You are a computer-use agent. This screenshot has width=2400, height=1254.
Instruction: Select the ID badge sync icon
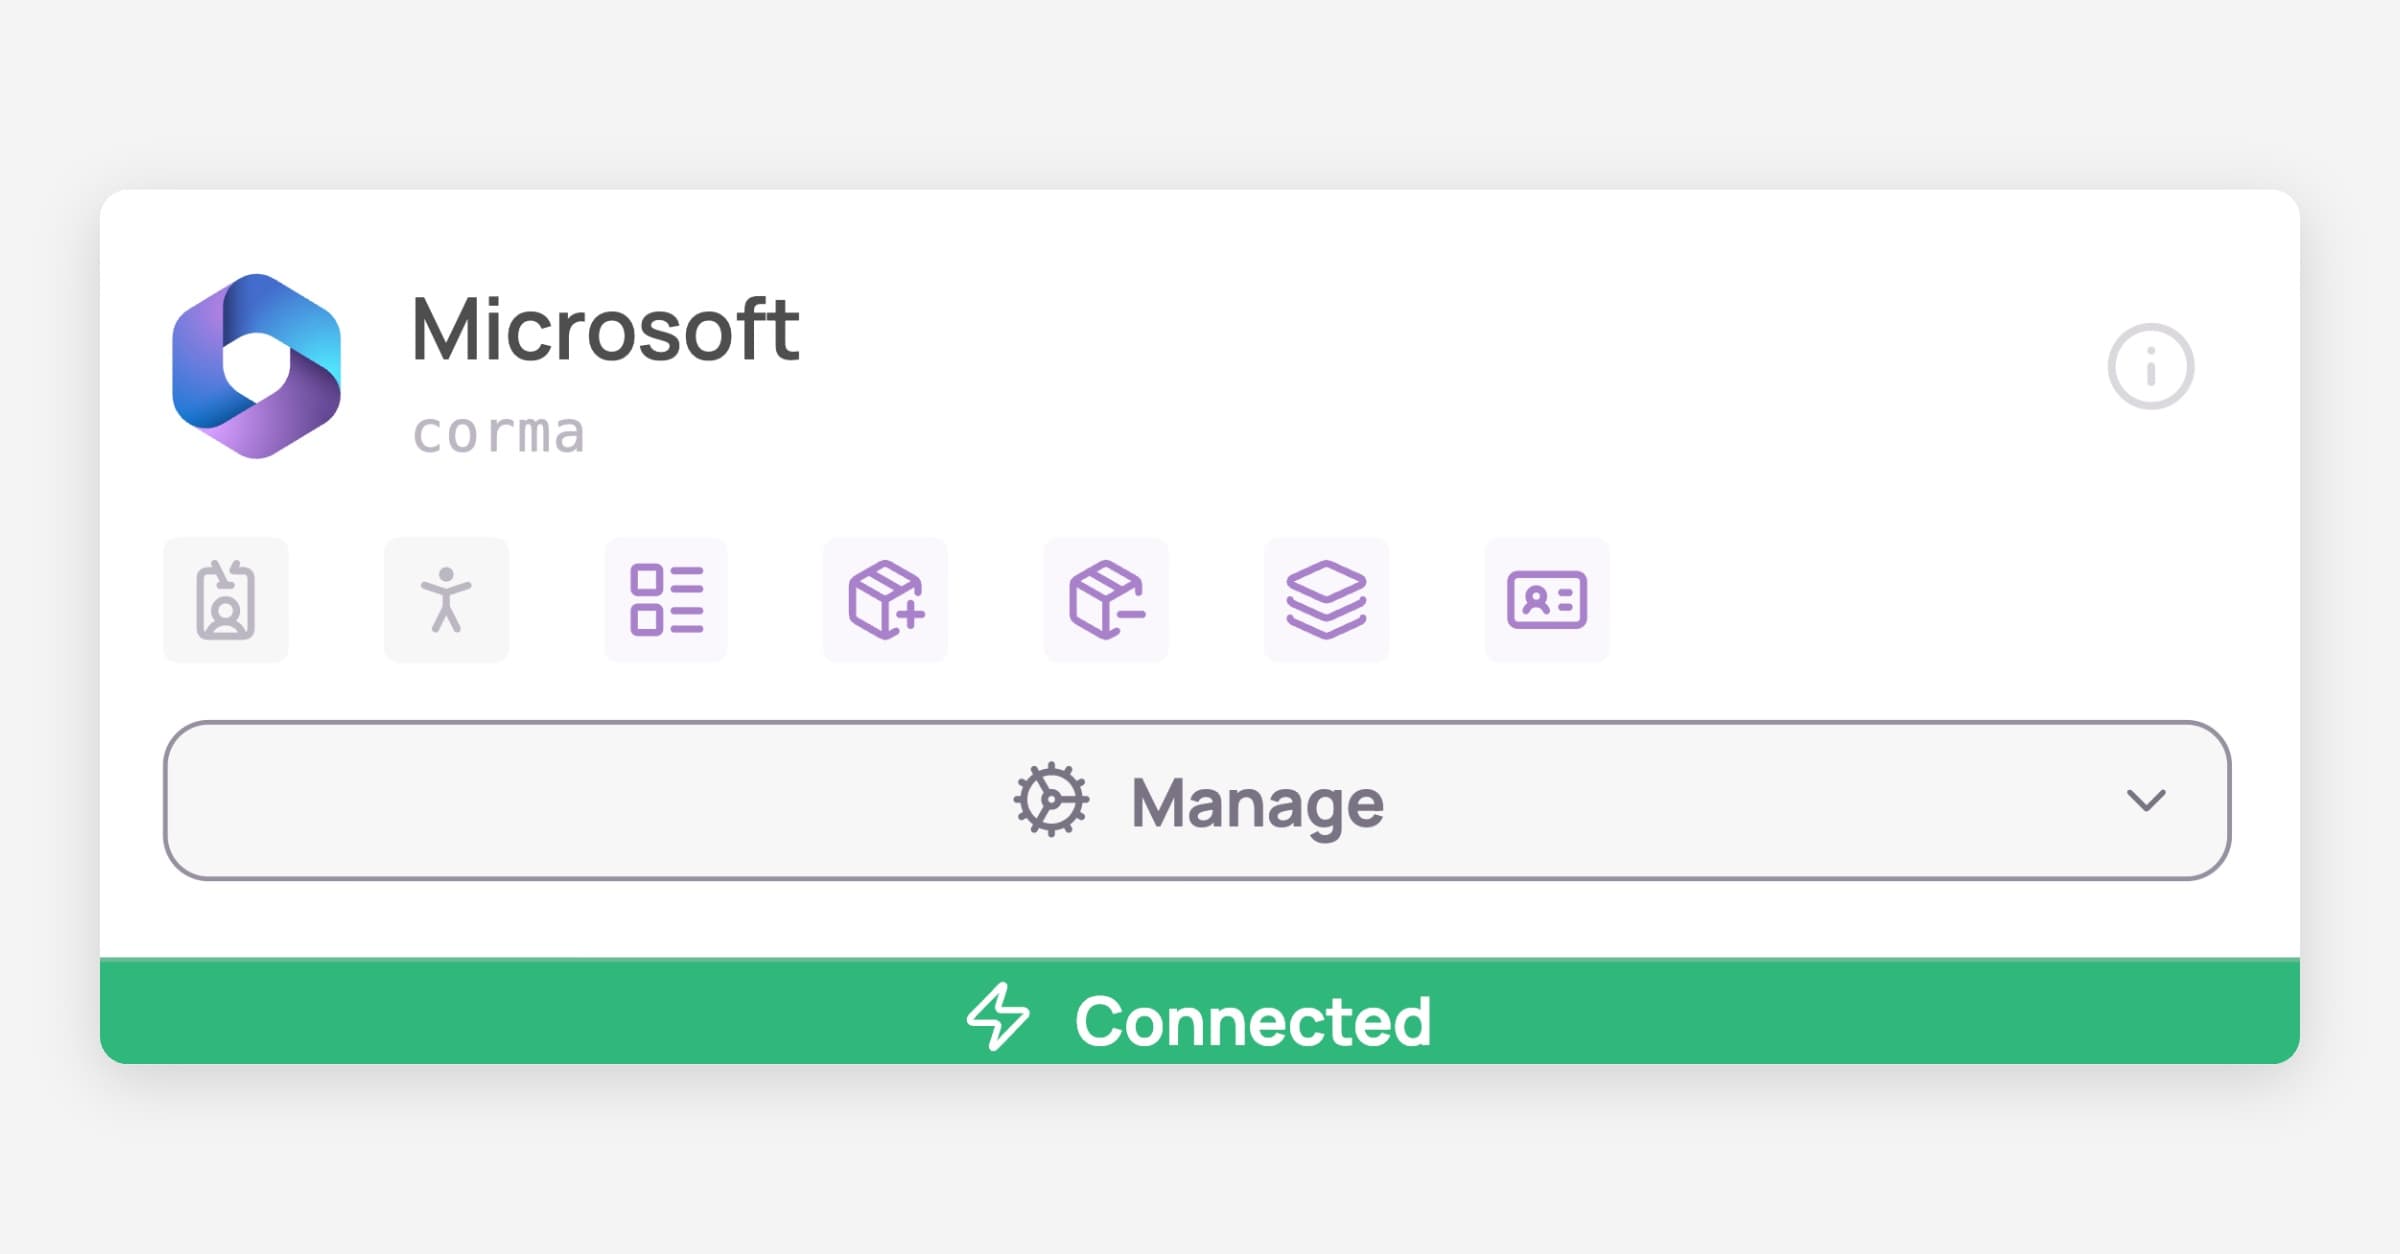pyautogui.click(x=226, y=600)
